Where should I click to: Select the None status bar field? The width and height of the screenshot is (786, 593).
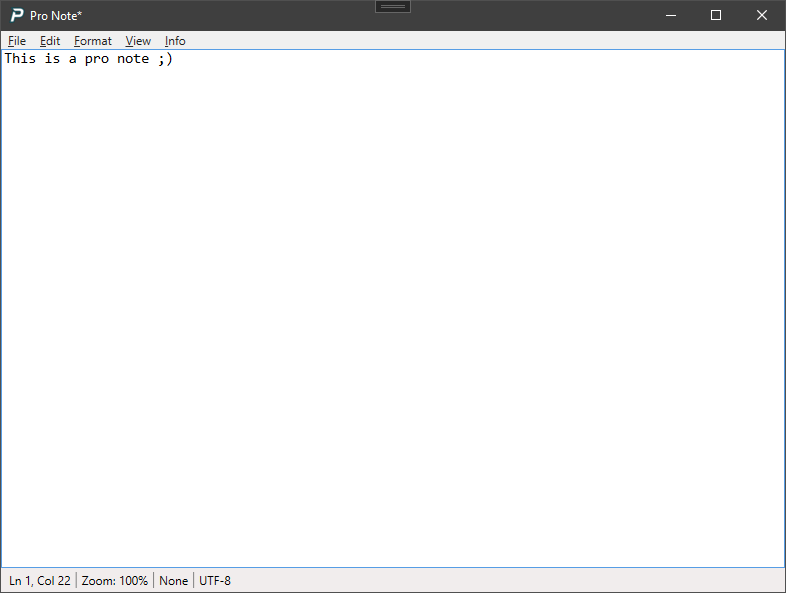(174, 581)
